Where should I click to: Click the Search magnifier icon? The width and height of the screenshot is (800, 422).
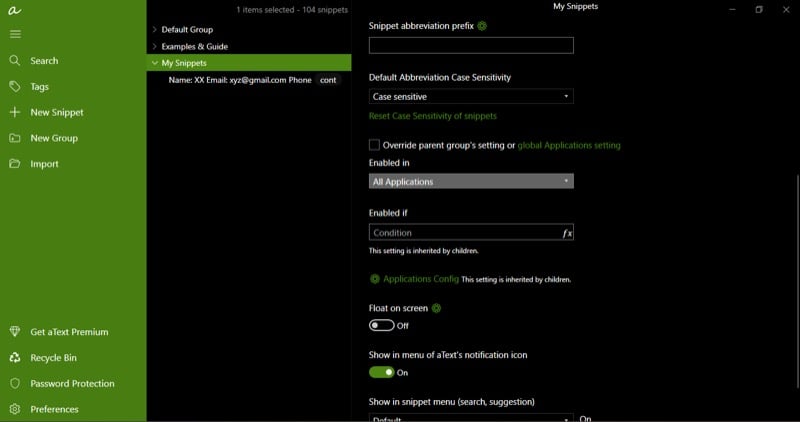15,61
